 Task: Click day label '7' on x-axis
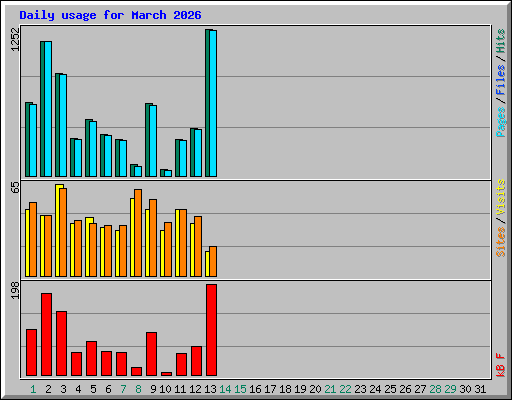click(123, 389)
